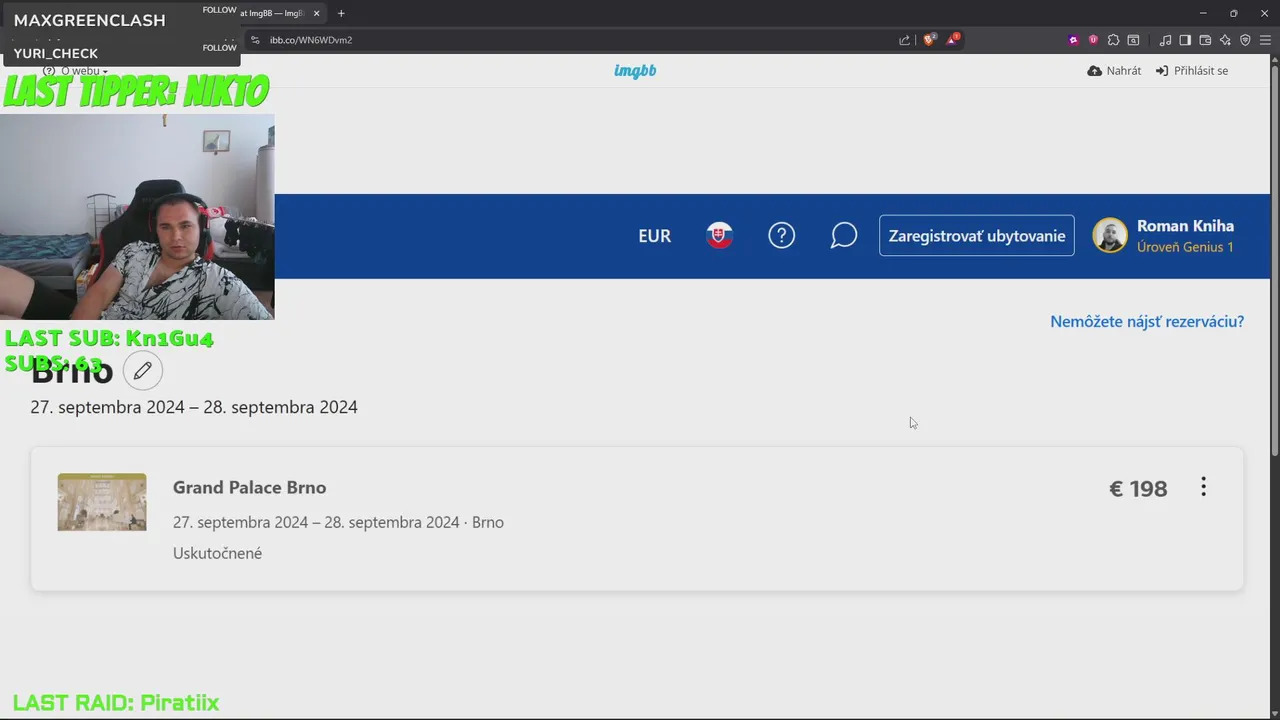
Task: Expand the O webu dropdown
Action: 76,71
